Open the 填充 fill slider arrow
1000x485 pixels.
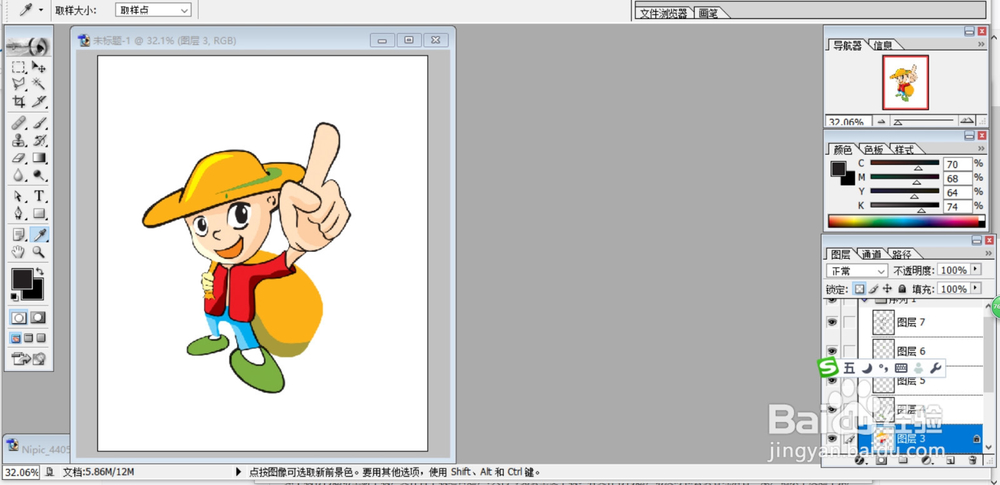click(x=974, y=289)
